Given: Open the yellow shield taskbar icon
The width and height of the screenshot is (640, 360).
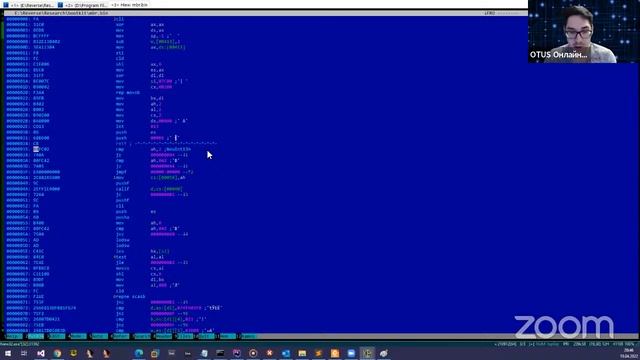Looking at the screenshot, I should pos(73,353).
